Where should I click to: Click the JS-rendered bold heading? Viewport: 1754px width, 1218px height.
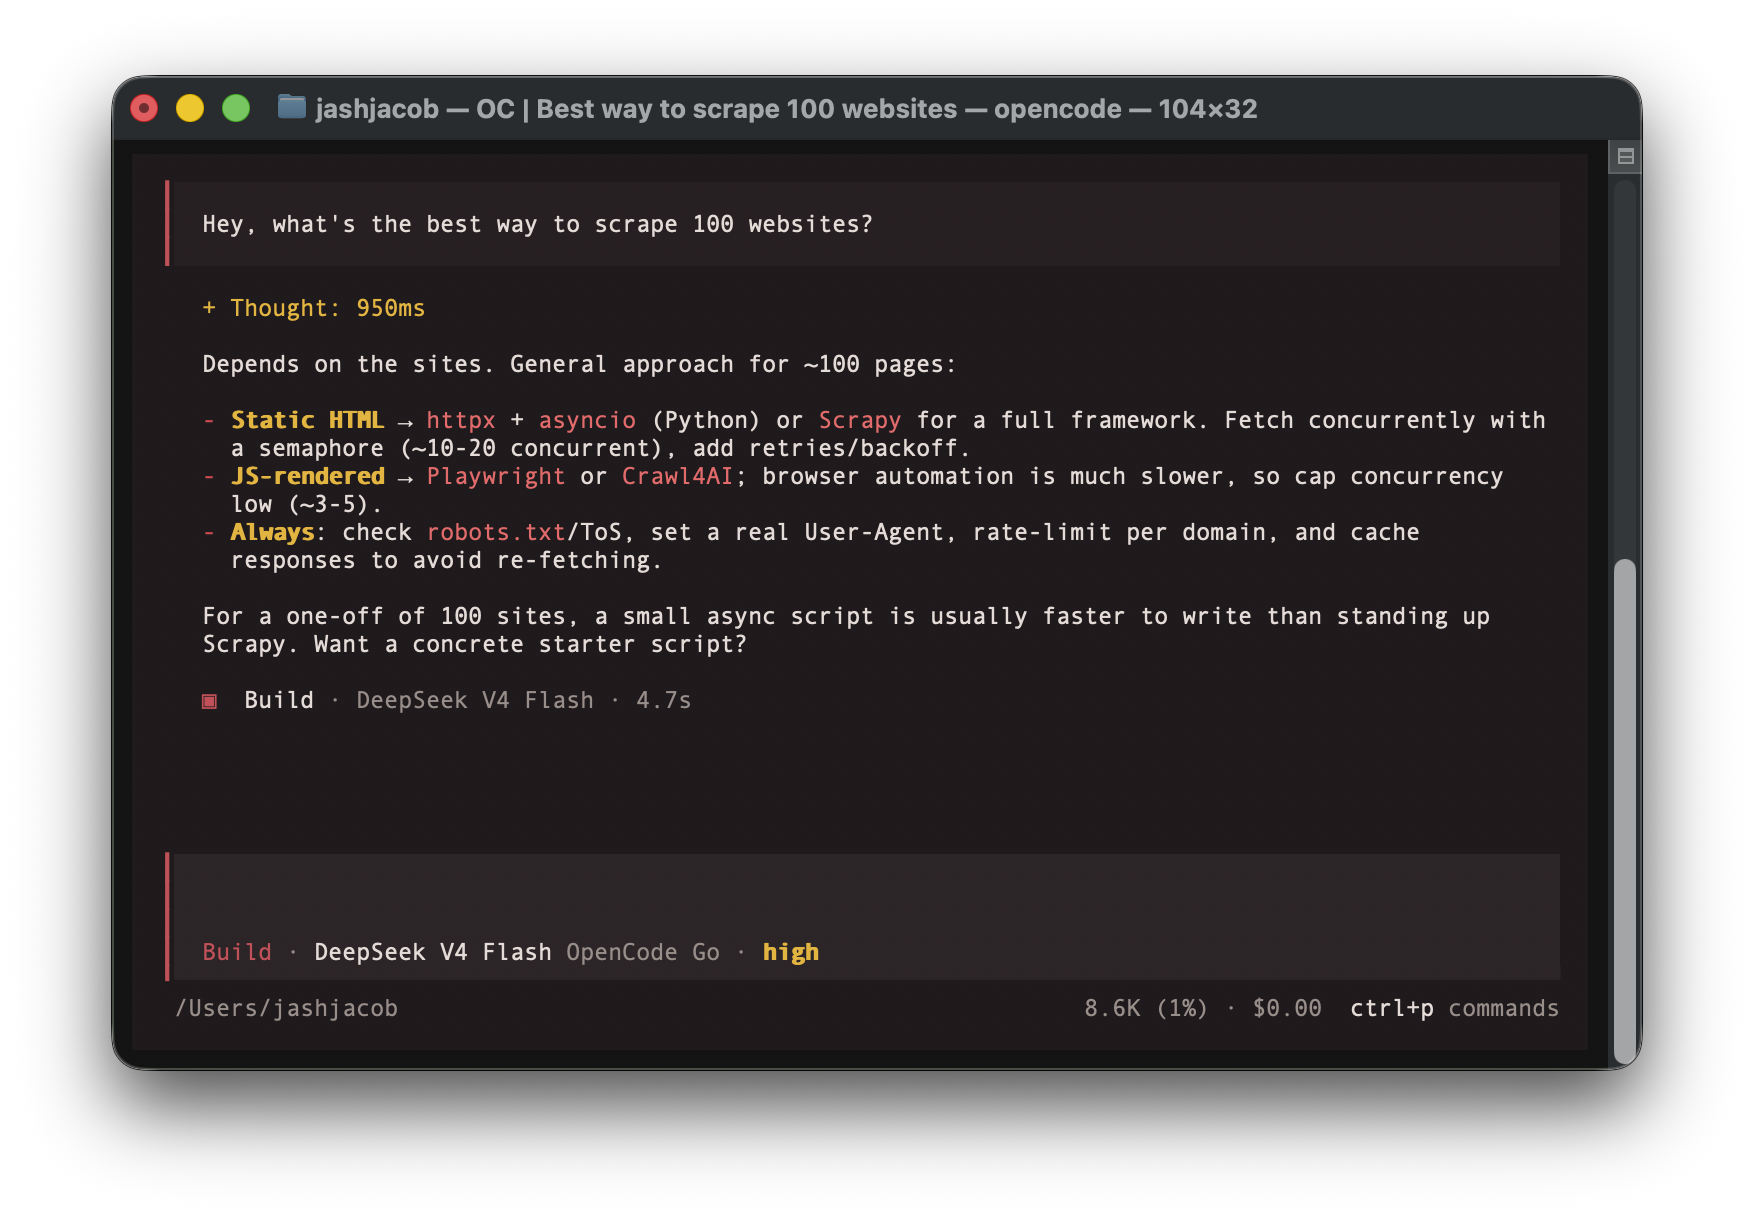(x=307, y=476)
